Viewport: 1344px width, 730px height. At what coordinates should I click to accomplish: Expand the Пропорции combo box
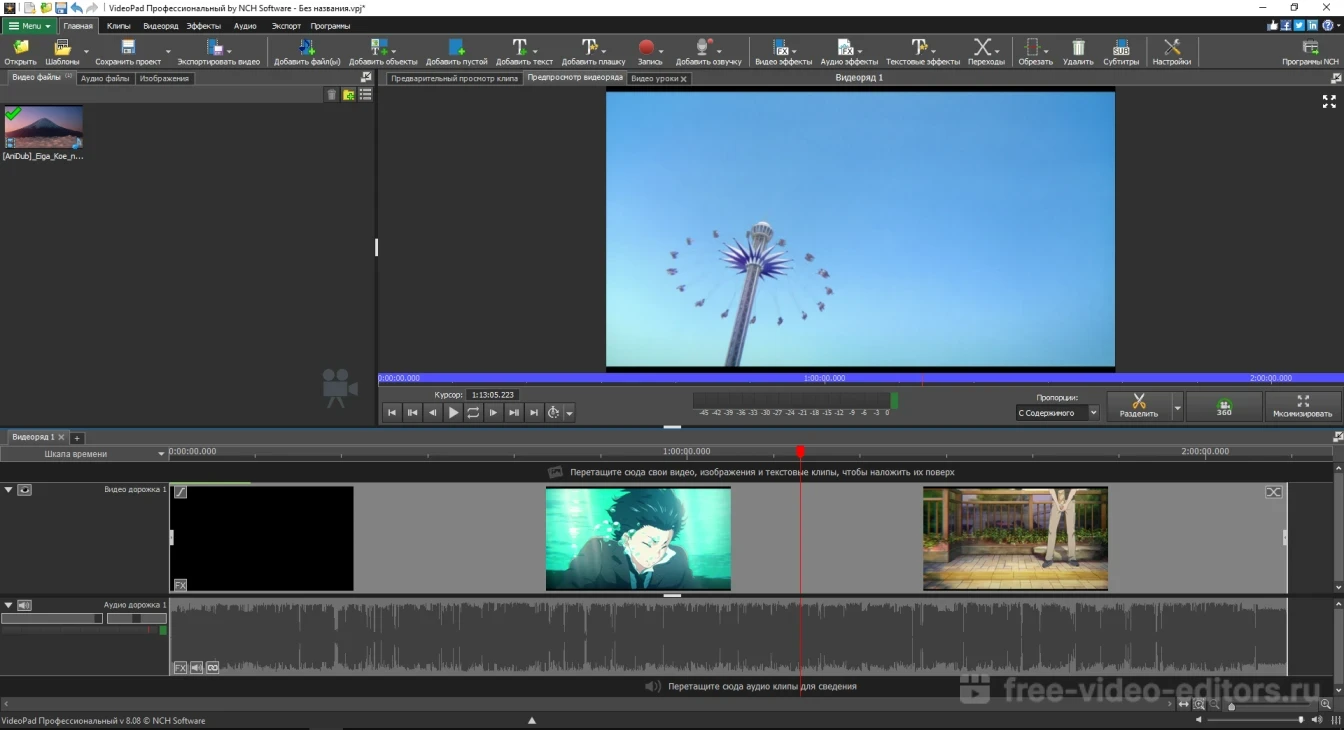pyautogui.click(x=1093, y=412)
